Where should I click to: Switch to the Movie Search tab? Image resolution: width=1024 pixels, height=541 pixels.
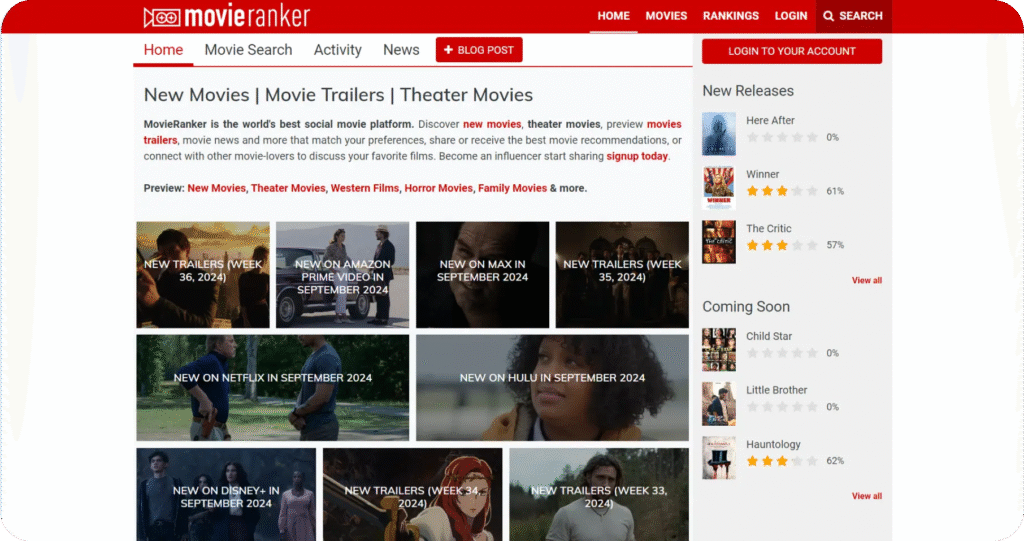pyautogui.click(x=248, y=50)
